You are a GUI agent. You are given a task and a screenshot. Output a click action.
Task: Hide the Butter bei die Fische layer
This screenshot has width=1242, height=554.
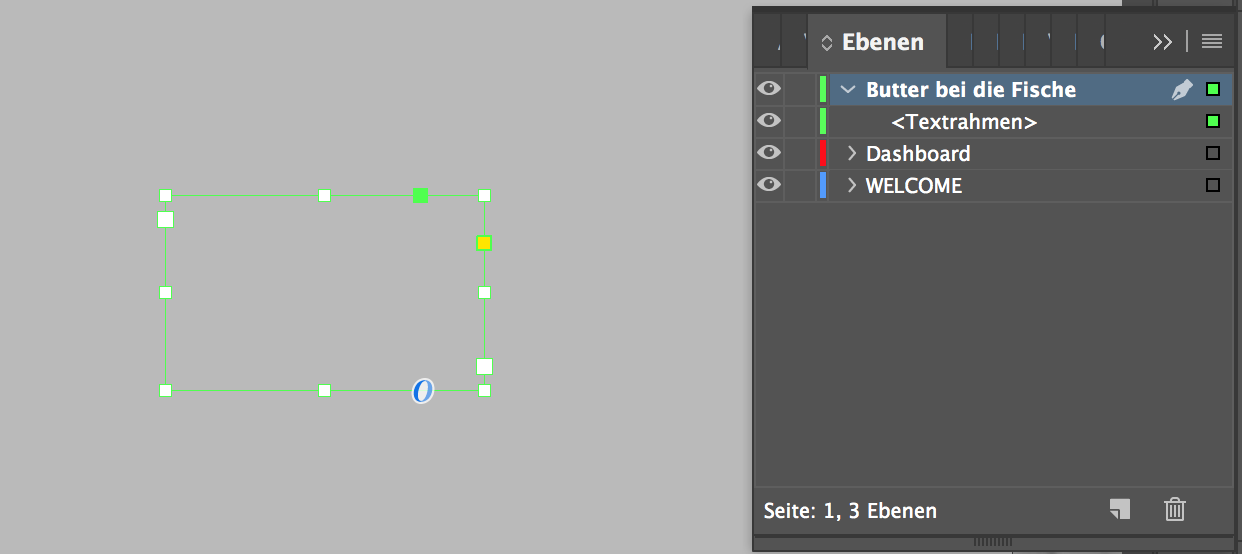pos(768,90)
